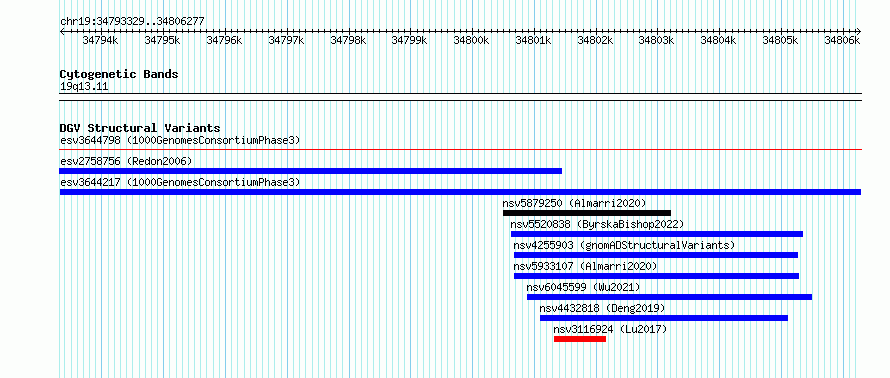Open the esv2758756 (Redon2006) label
Viewport: 890px width, 378px height.
pyautogui.click(x=126, y=161)
